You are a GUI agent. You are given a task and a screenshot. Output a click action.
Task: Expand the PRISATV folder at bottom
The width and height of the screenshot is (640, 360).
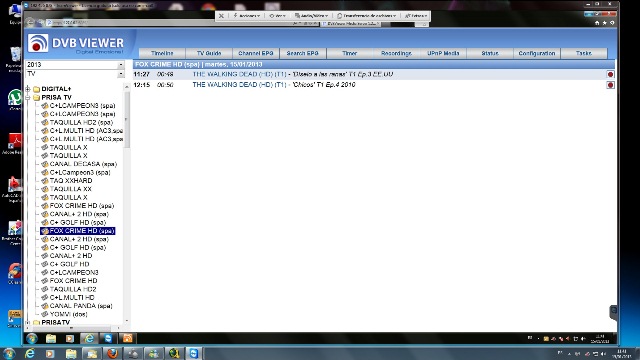pyautogui.click(x=28, y=322)
